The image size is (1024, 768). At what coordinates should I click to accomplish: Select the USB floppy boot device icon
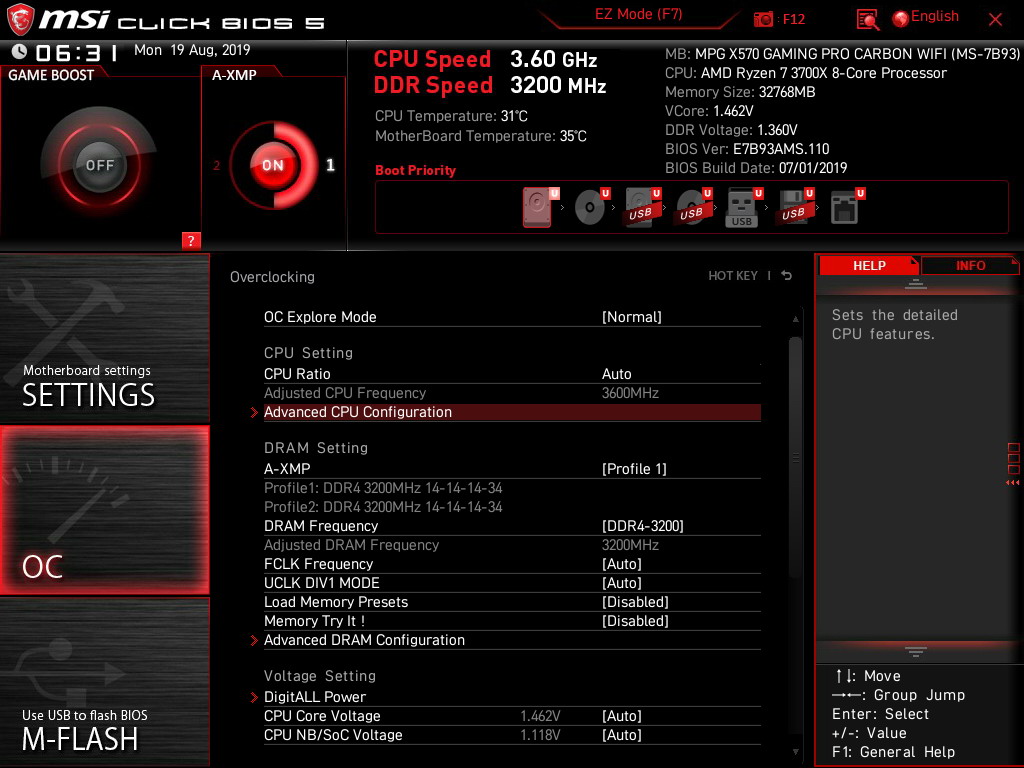point(793,207)
